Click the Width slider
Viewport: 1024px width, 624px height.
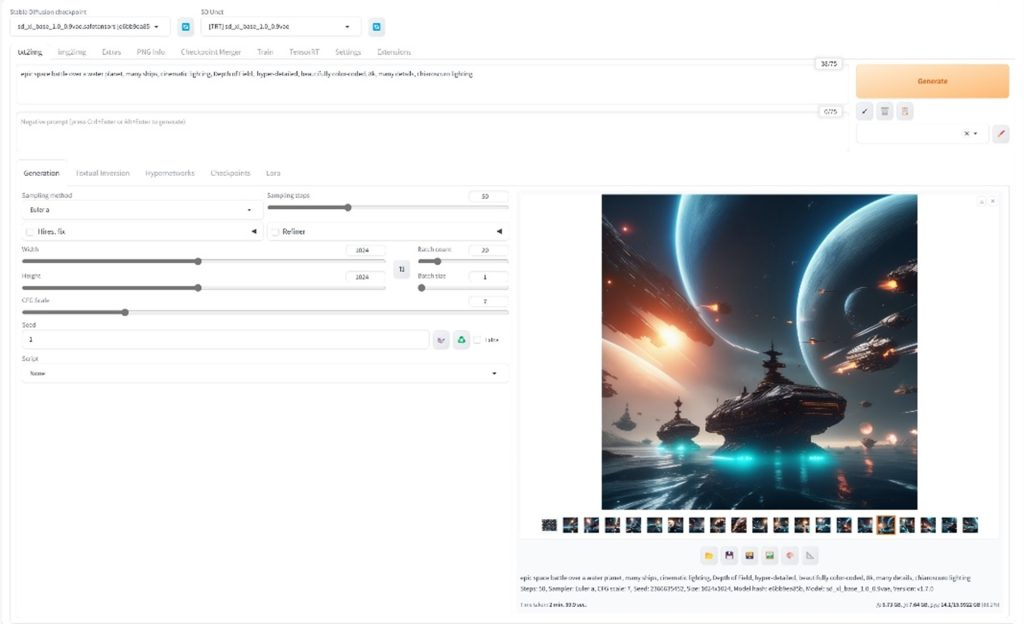[x=203, y=261]
